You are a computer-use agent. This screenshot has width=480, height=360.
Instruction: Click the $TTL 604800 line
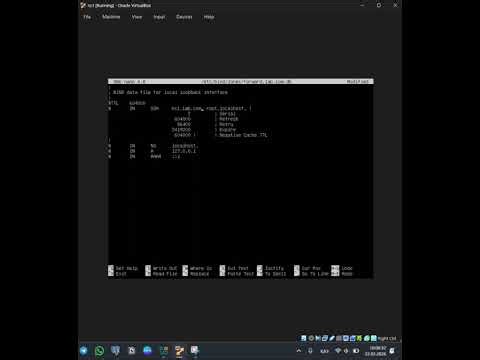[x=127, y=103]
